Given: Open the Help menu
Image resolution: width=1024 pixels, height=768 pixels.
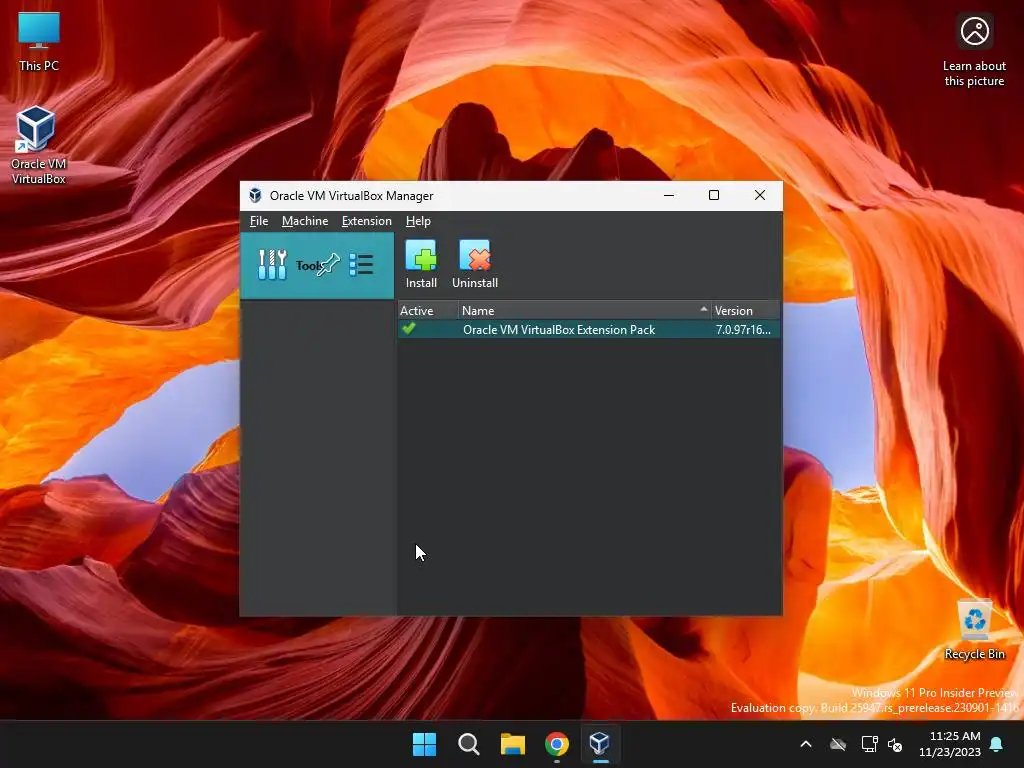Looking at the screenshot, I should coord(418,221).
